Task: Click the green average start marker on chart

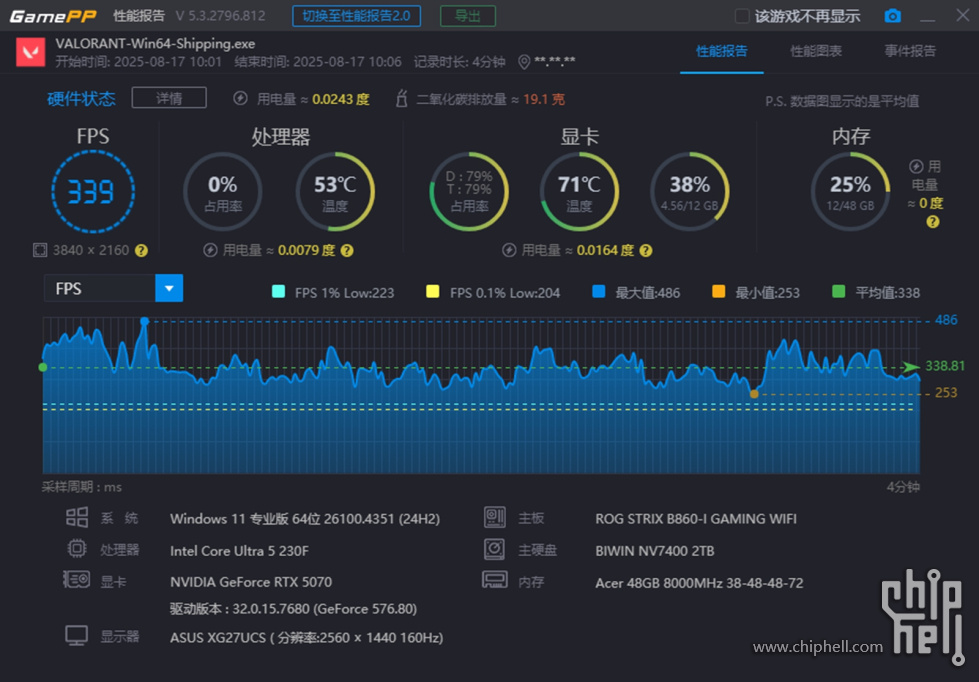Action: click(x=43, y=367)
